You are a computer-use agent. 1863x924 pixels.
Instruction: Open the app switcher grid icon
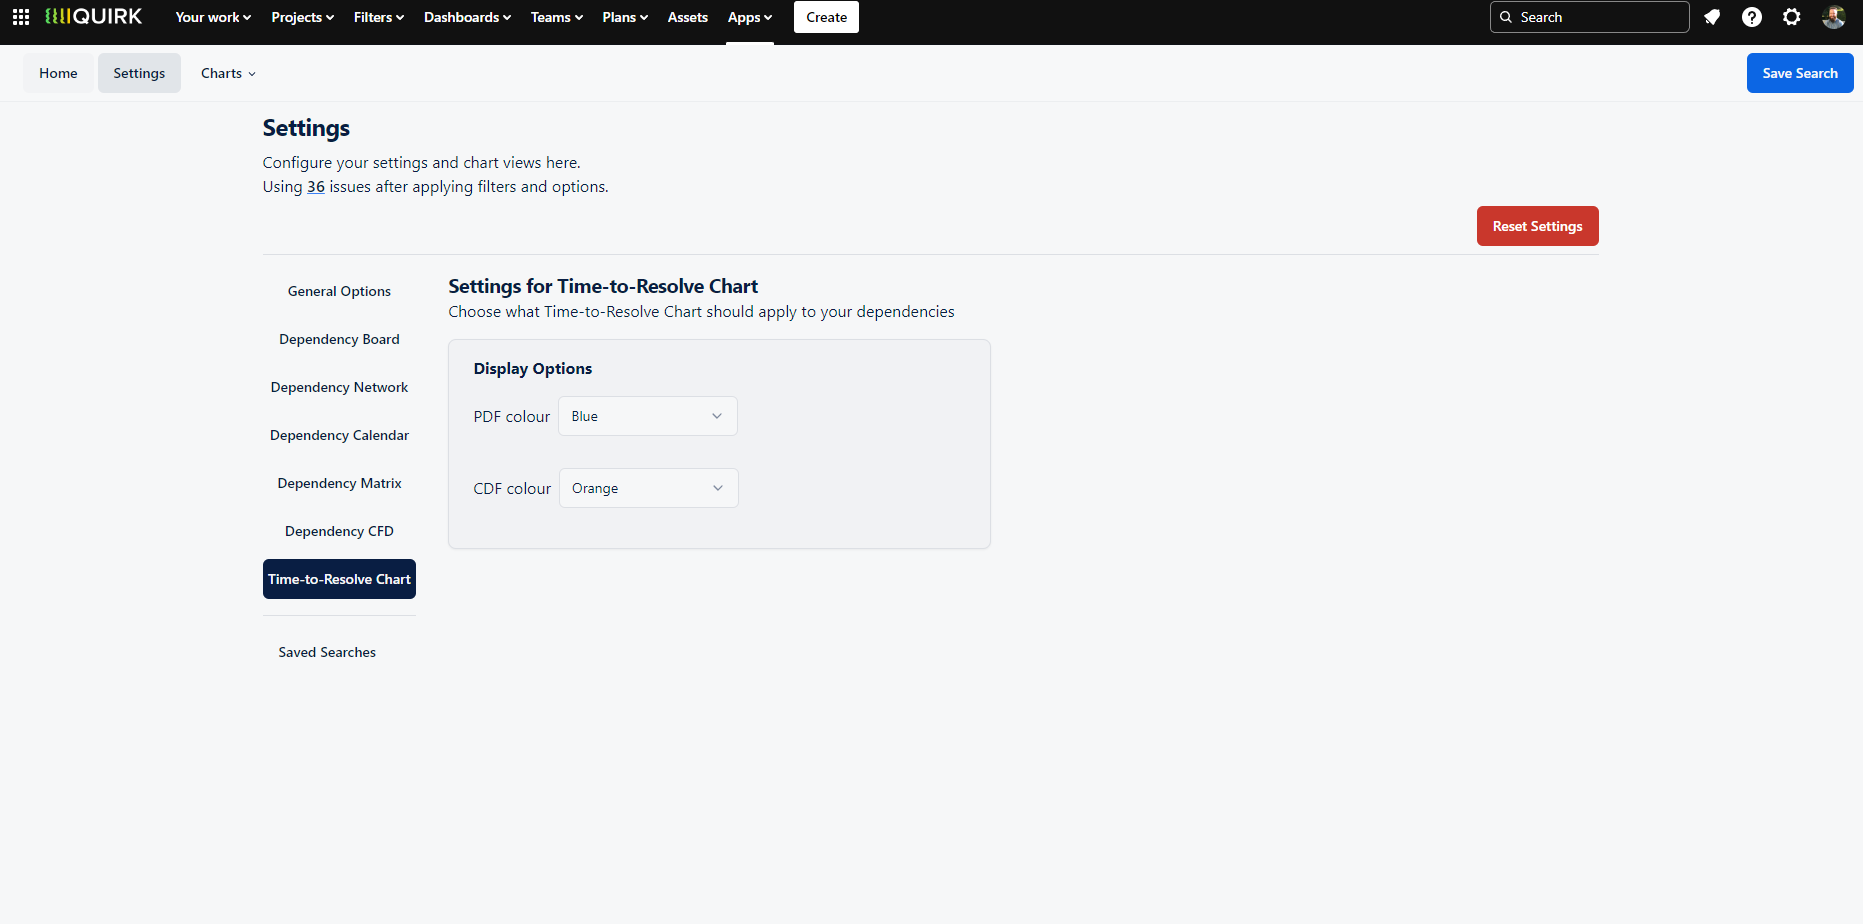click(x=21, y=17)
